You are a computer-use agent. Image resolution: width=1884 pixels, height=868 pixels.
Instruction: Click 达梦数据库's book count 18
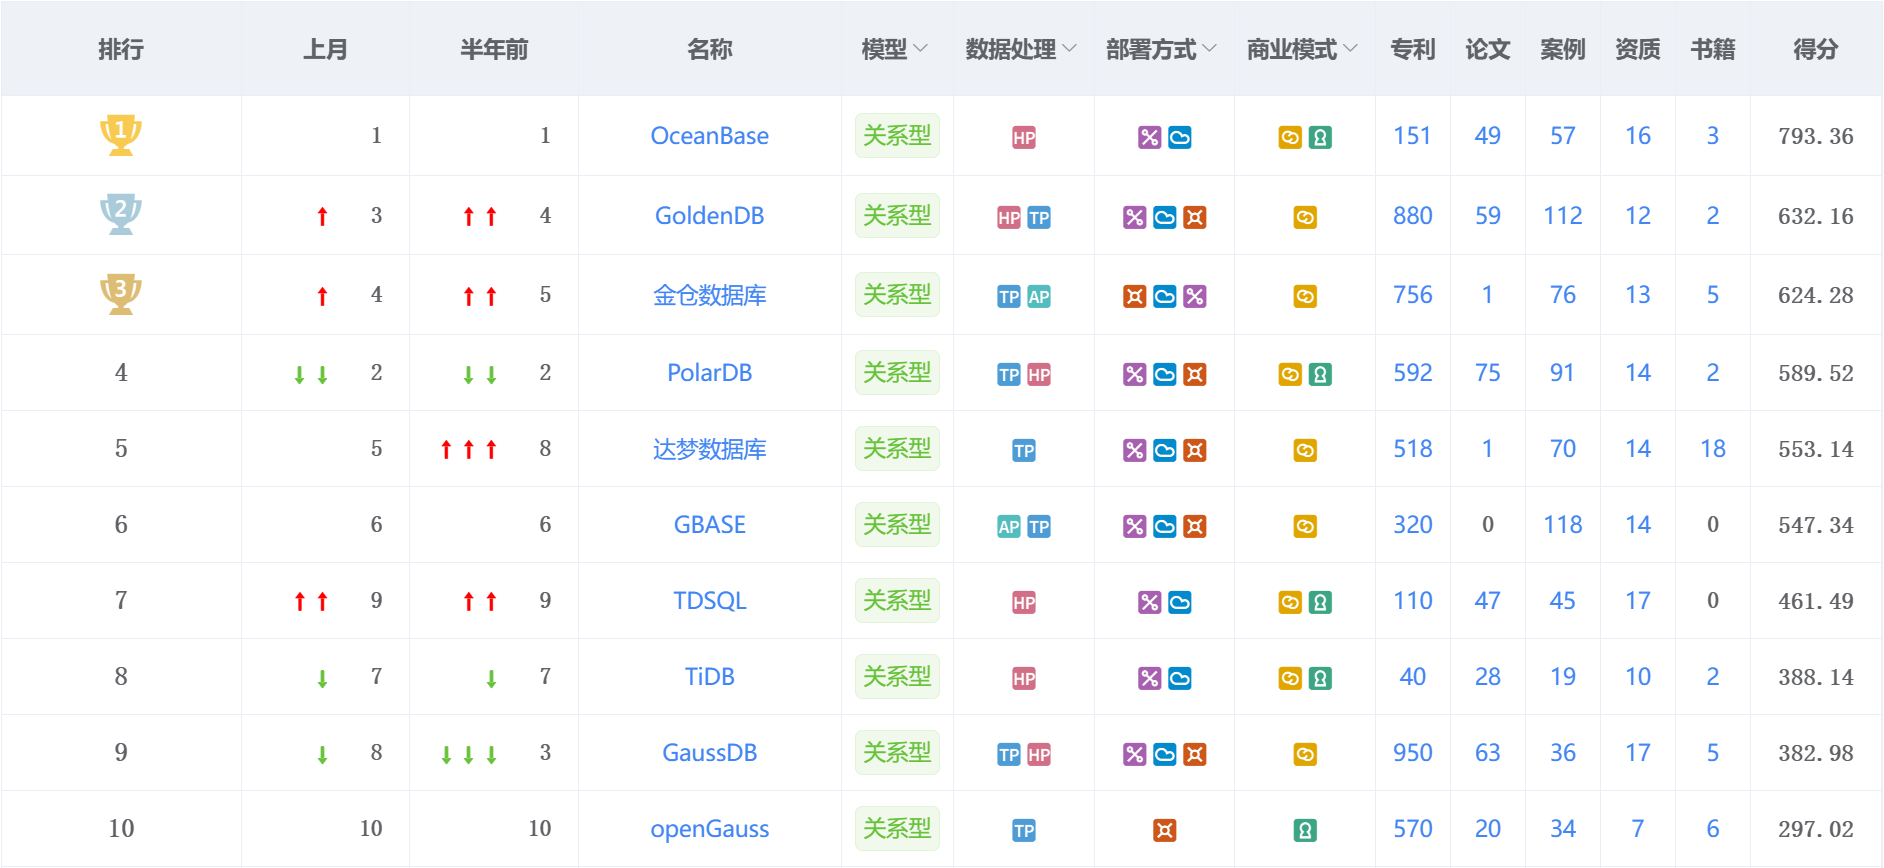(1713, 449)
